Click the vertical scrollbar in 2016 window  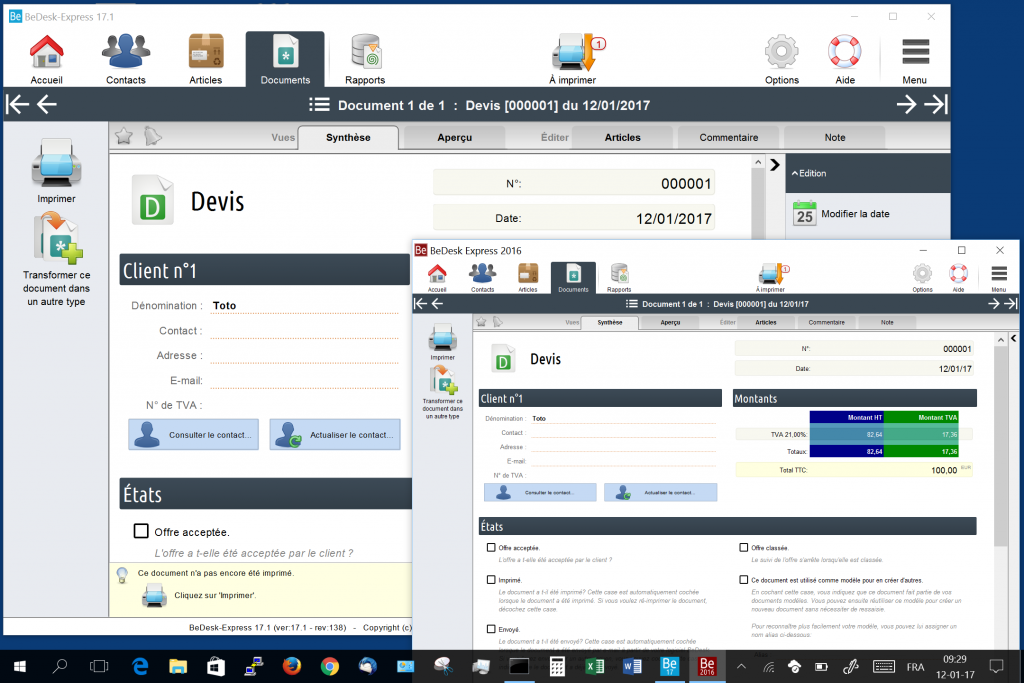(1000, 447)
